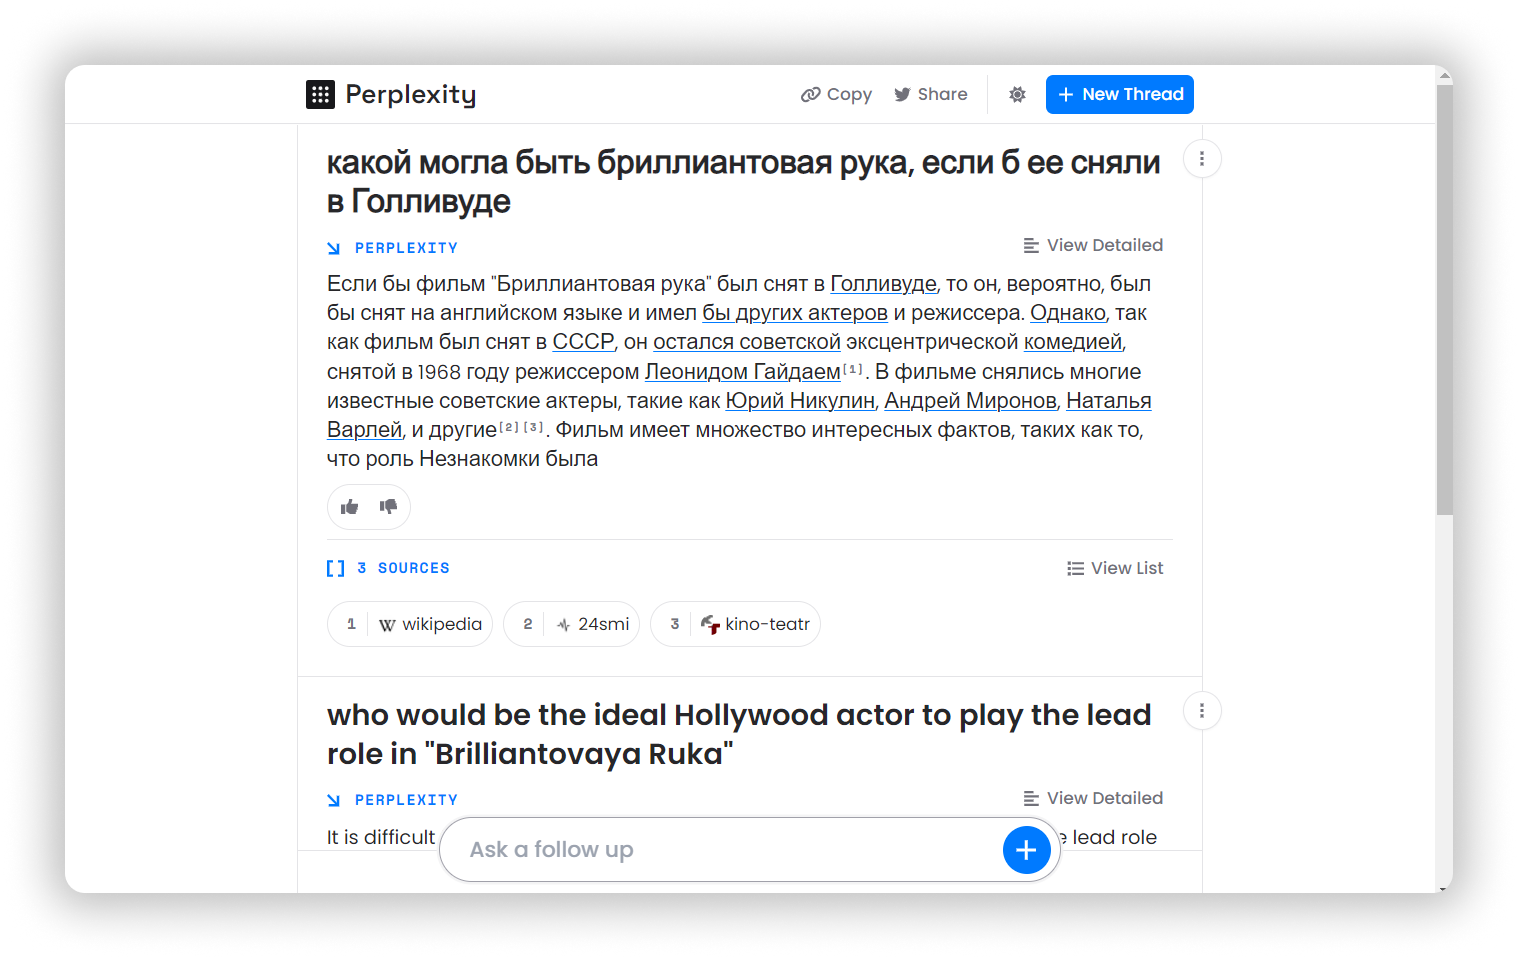Click the Perplexity logo icon
Image resolution: width=1518 pixels, height=958 pixels.
click(320, 95)
